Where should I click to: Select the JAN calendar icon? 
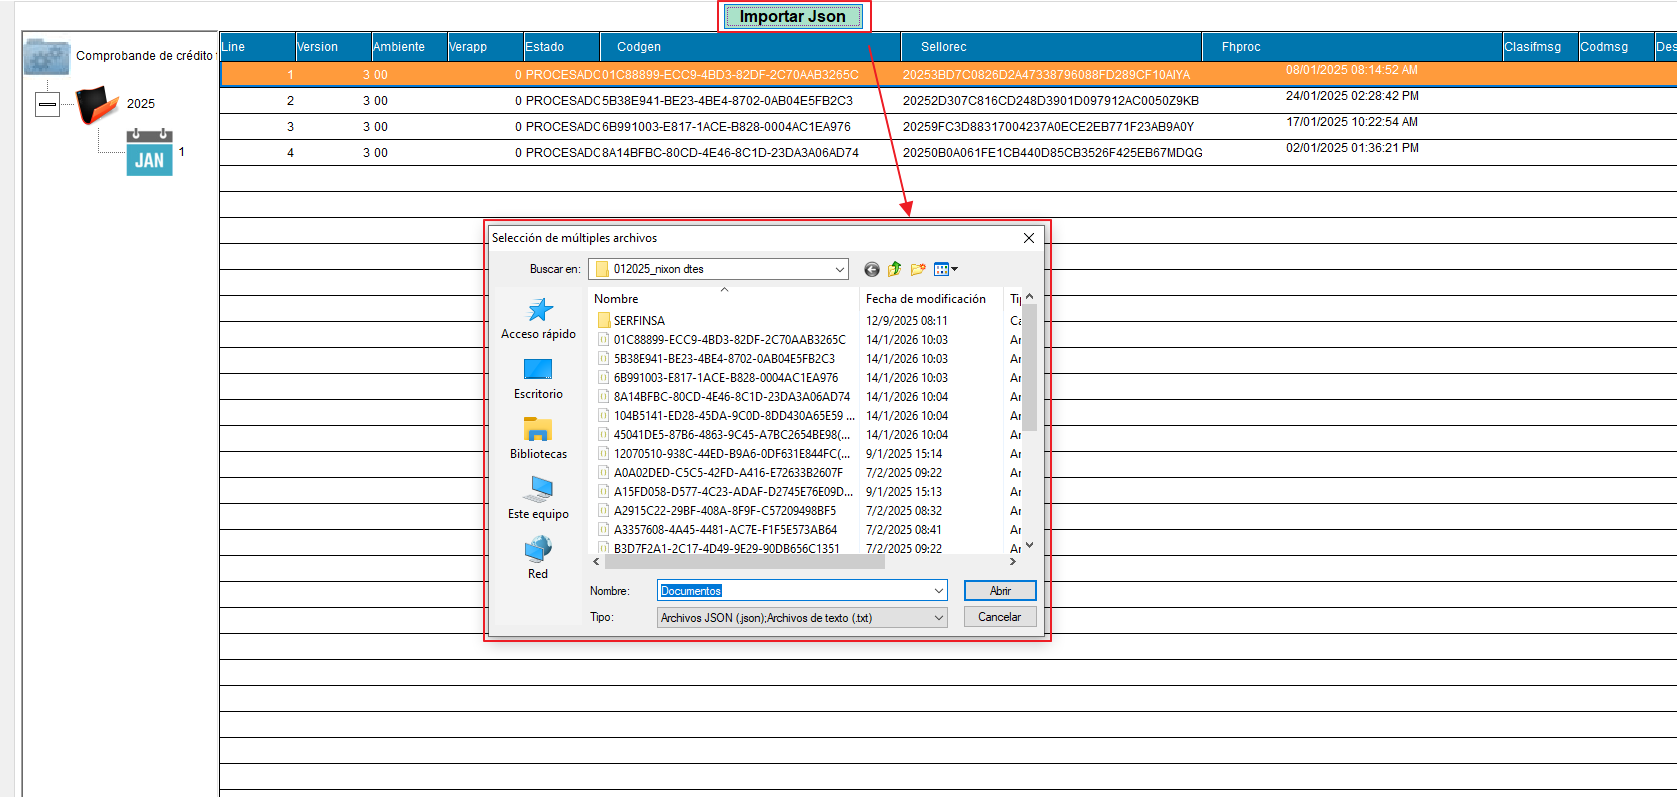149,153
